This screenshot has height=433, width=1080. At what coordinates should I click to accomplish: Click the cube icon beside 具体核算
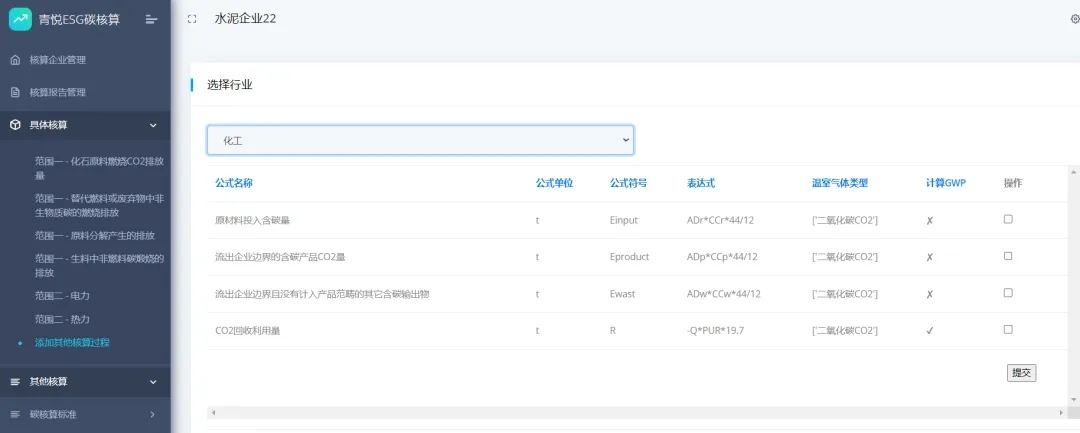click(15, 125)
